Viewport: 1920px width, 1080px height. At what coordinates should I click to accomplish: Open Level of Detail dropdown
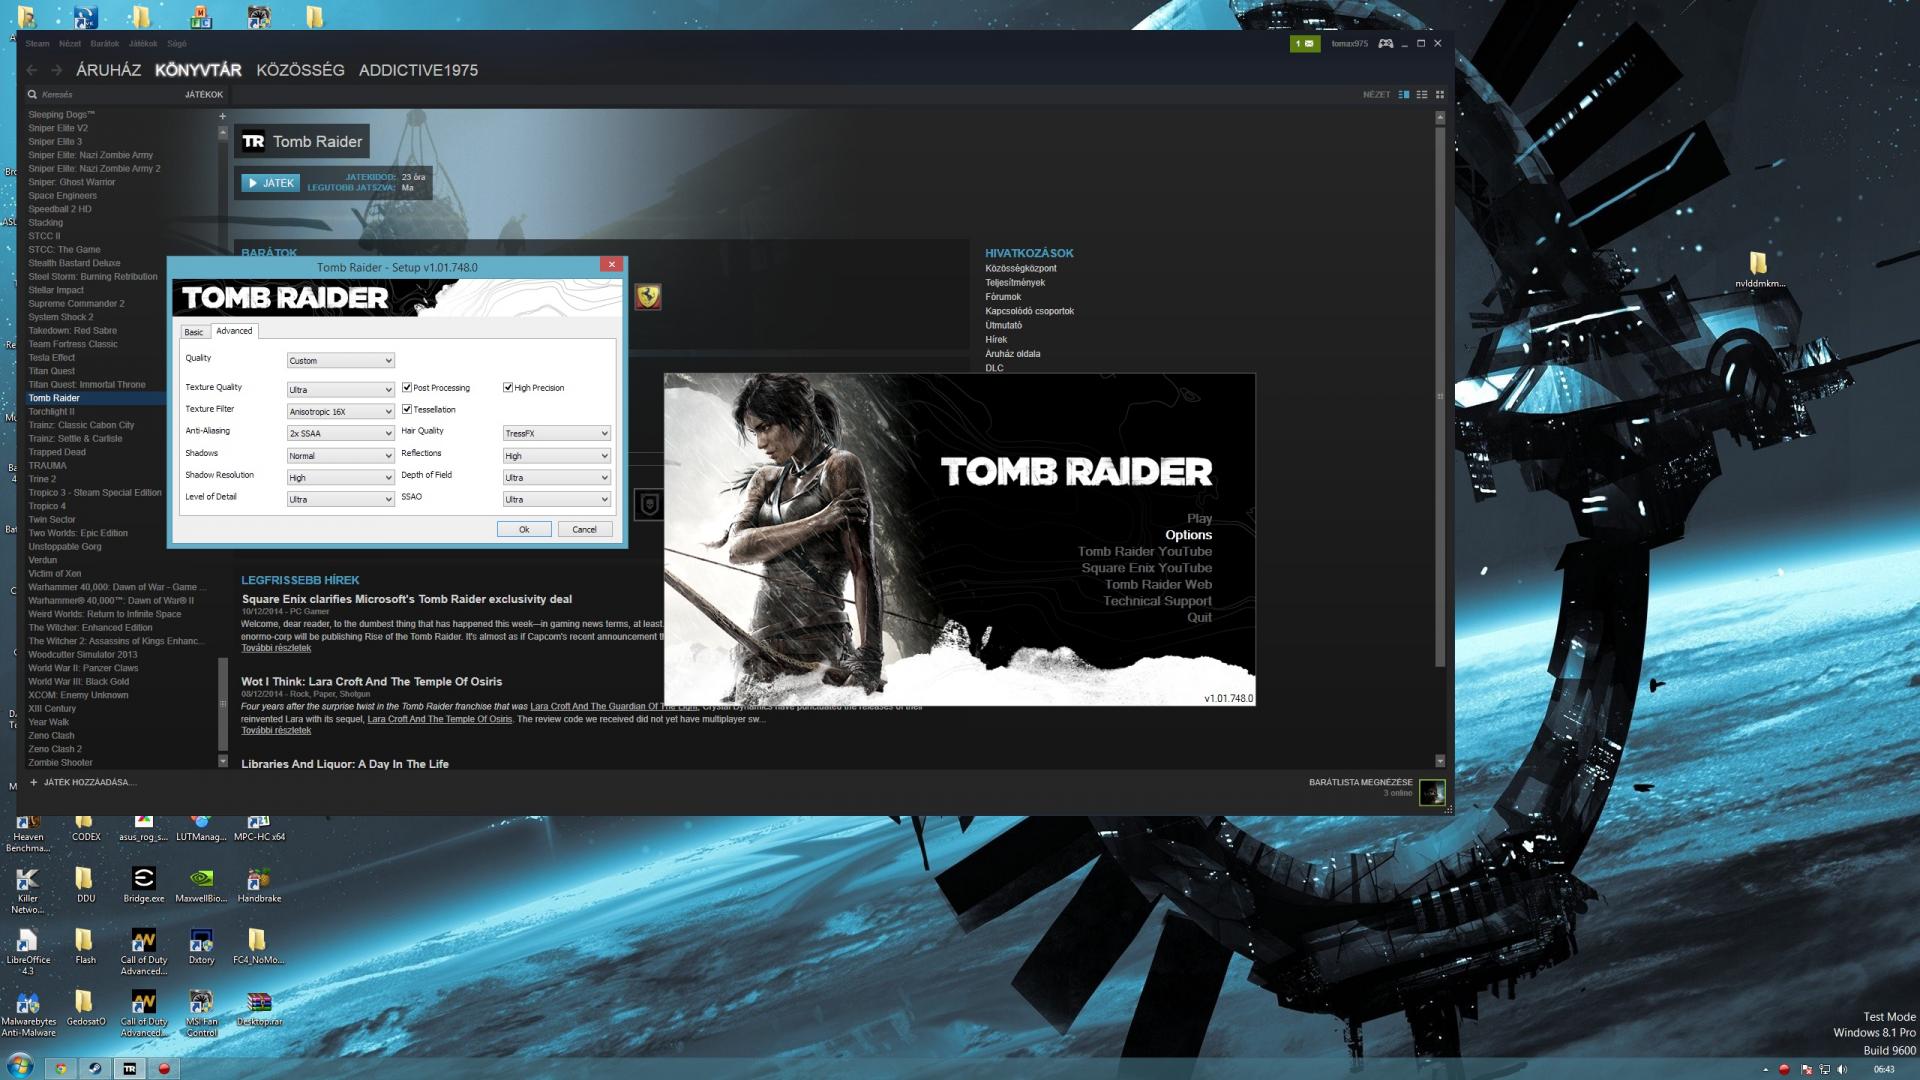tap(341, 499)
